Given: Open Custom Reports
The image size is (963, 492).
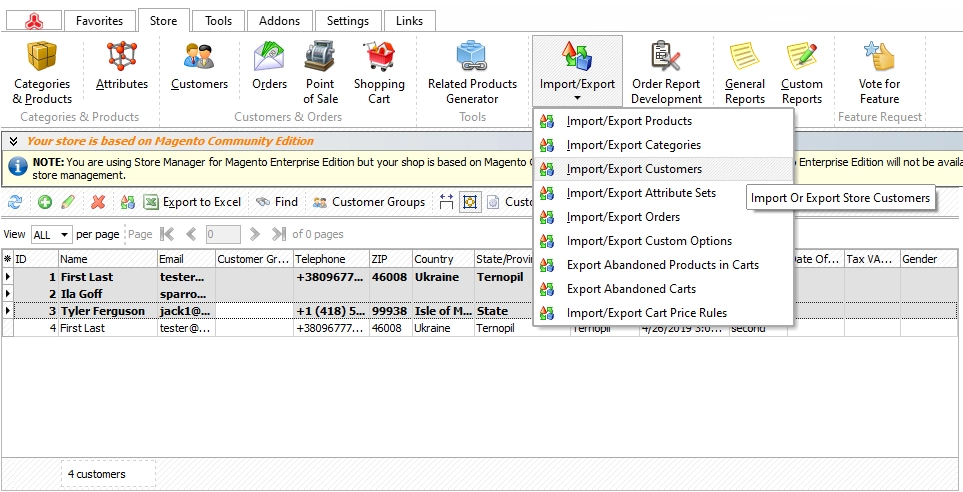Looking at the screenshot, I should click(x=801, y=72).
